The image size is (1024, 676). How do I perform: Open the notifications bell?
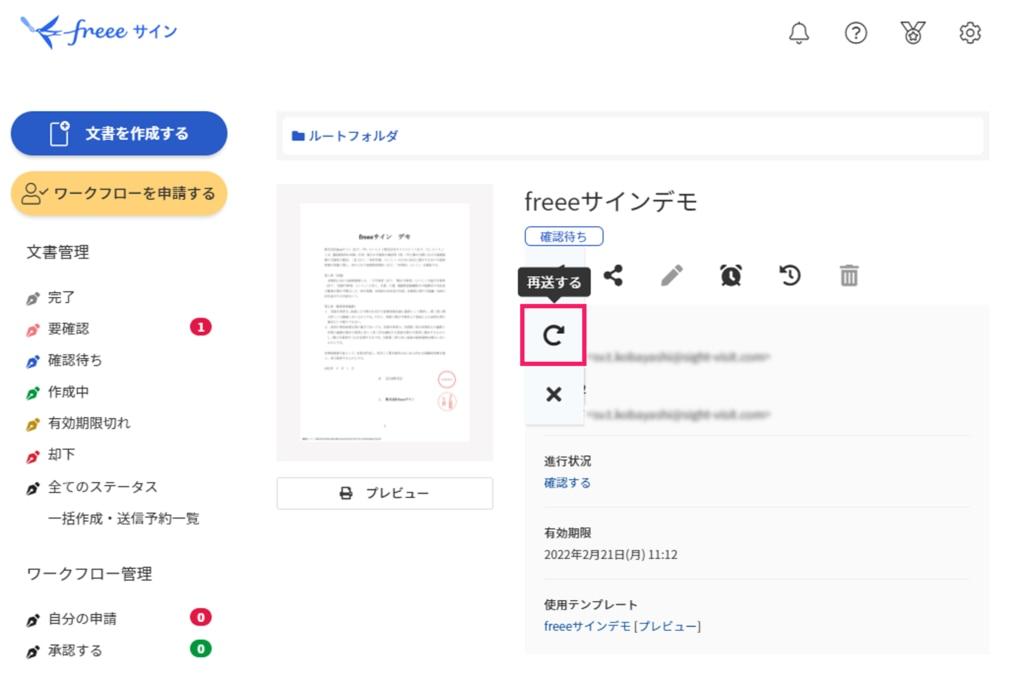tap(799, 32)
